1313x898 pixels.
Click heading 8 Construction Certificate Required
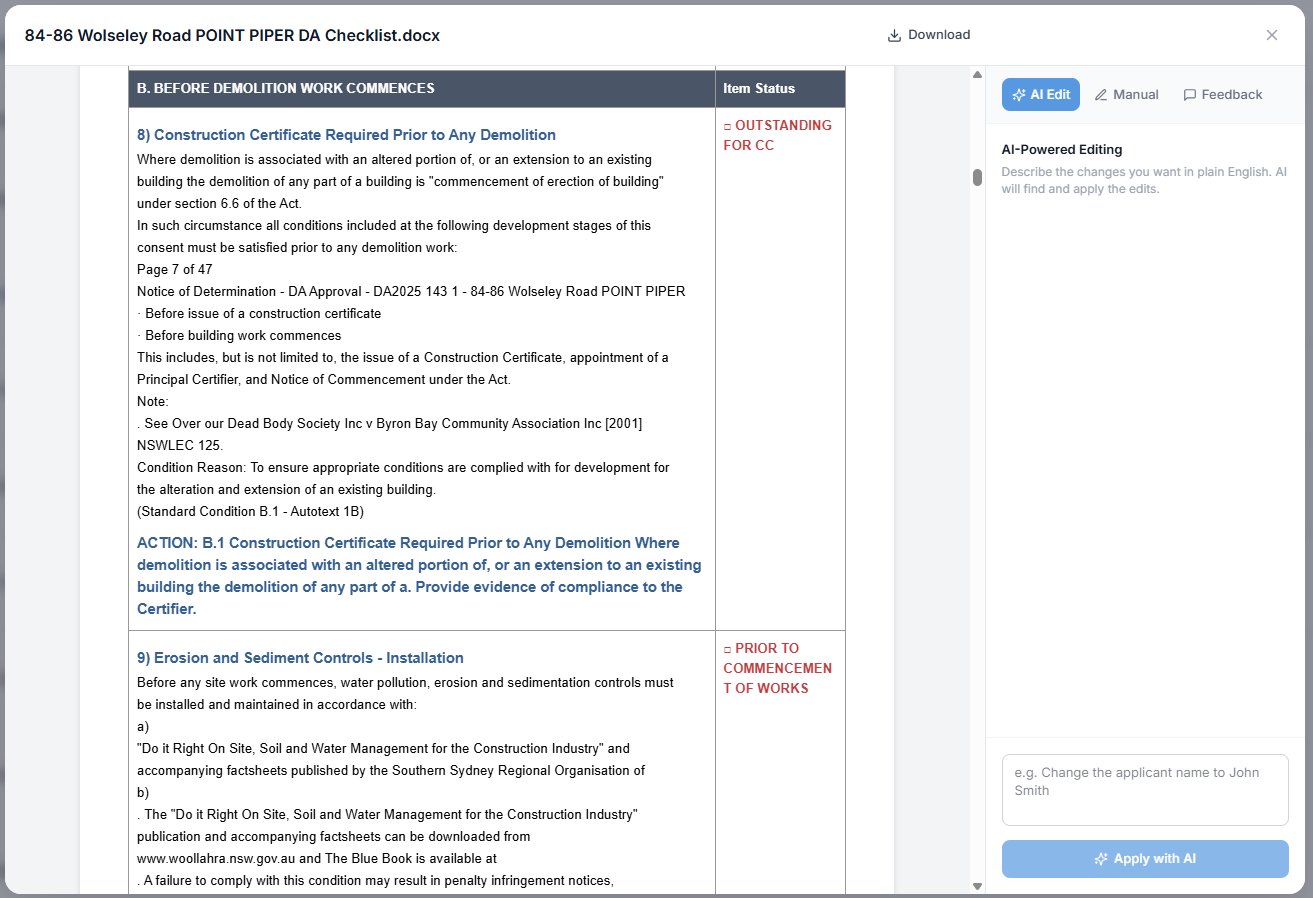click(346, 135)
